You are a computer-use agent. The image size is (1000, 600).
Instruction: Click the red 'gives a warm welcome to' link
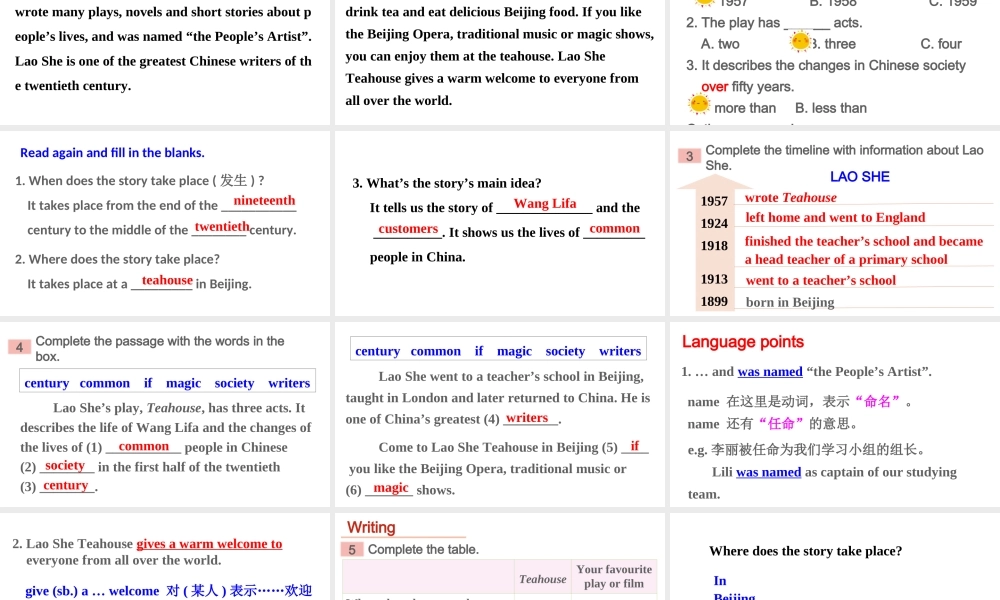[209, 544]
